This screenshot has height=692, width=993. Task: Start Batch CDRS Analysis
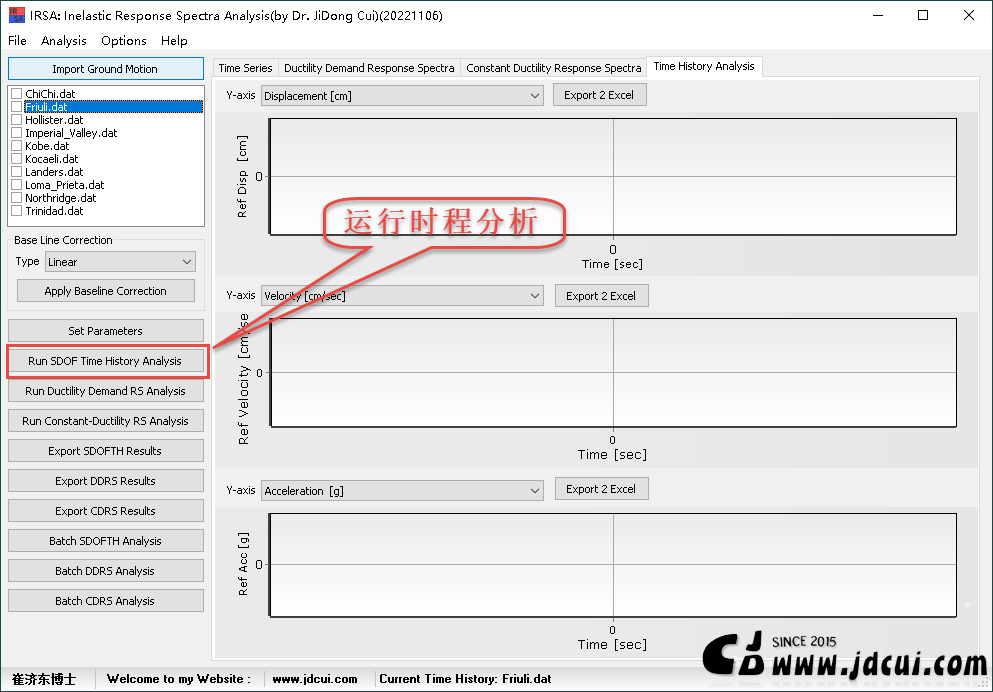click(x=106, y=601)
